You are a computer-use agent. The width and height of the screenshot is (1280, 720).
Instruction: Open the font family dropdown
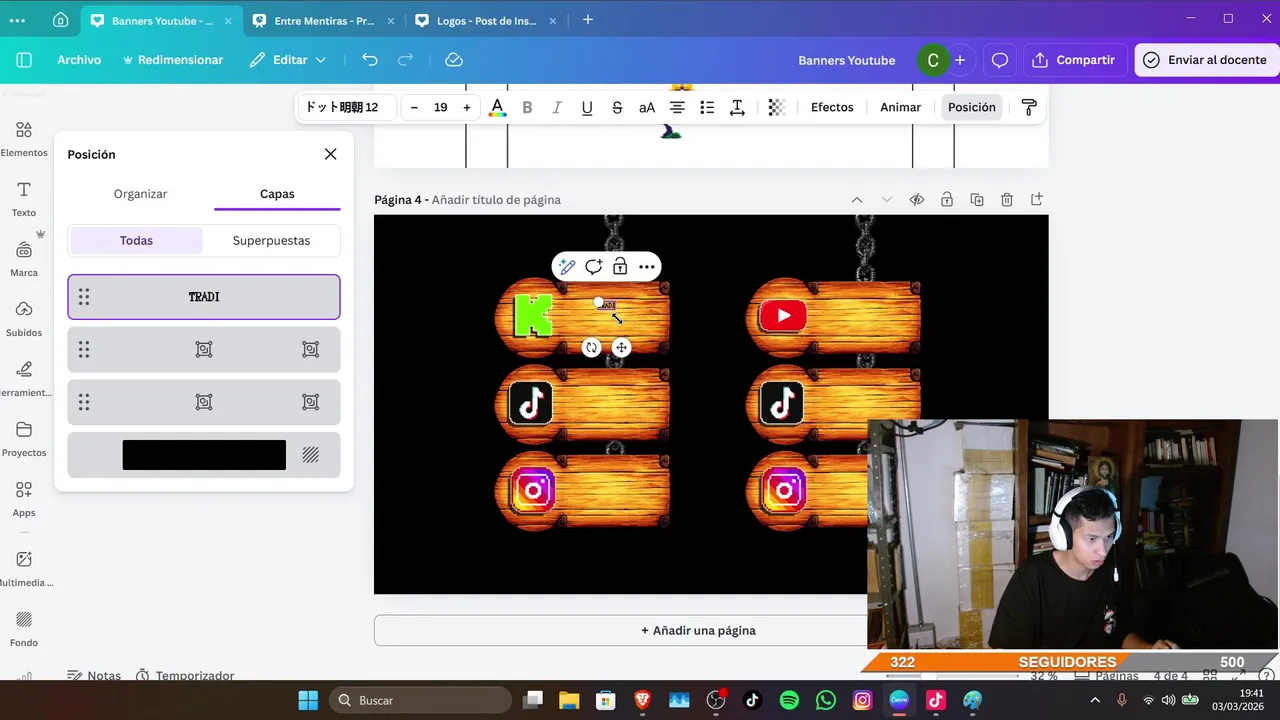click(x=347, y=107)
